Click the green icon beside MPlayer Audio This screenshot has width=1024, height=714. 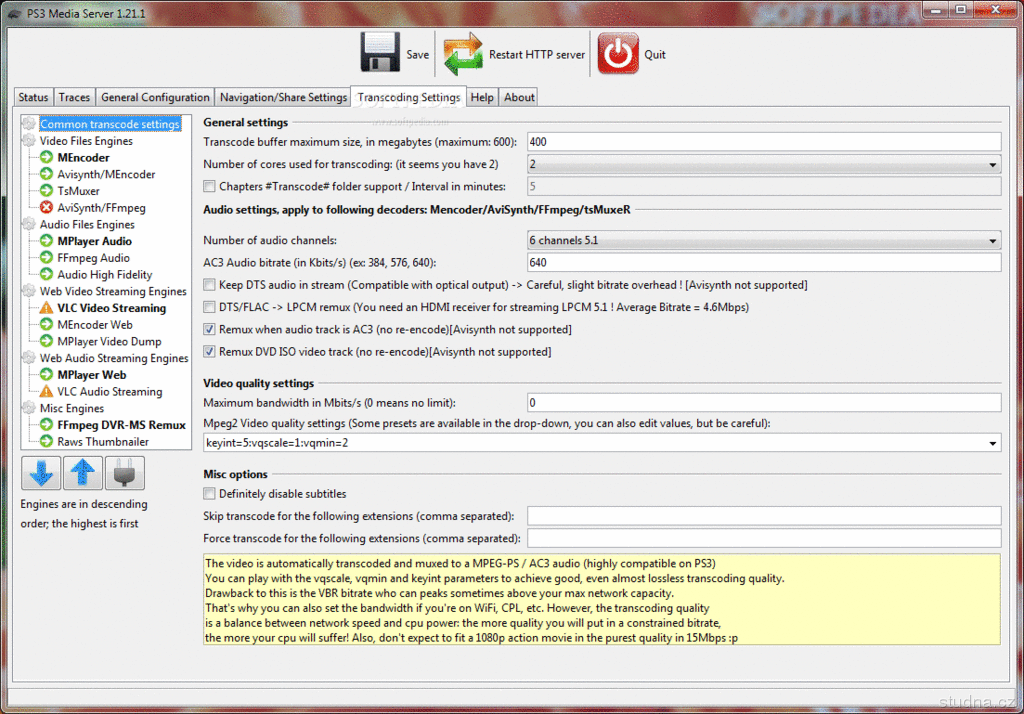click(46, 241)
